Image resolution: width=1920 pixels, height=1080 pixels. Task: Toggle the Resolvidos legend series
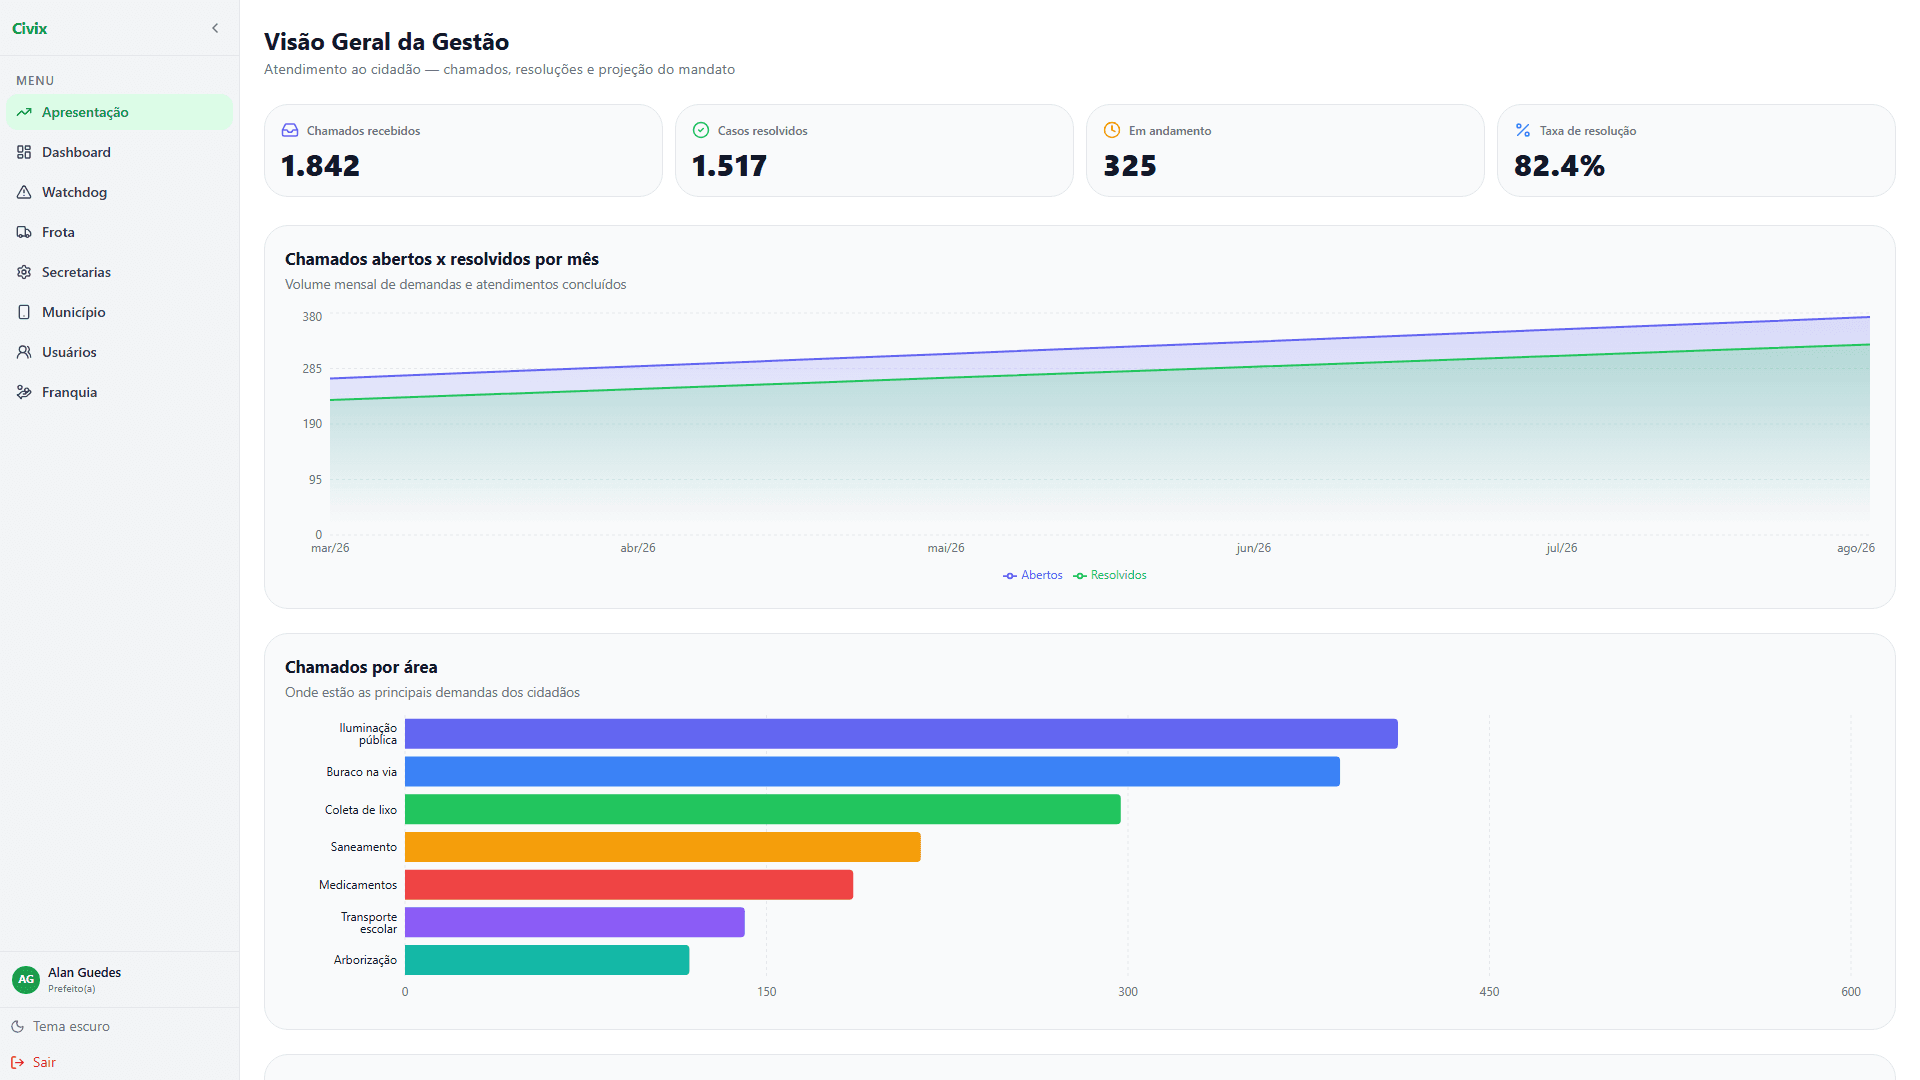pos(1110,575)
